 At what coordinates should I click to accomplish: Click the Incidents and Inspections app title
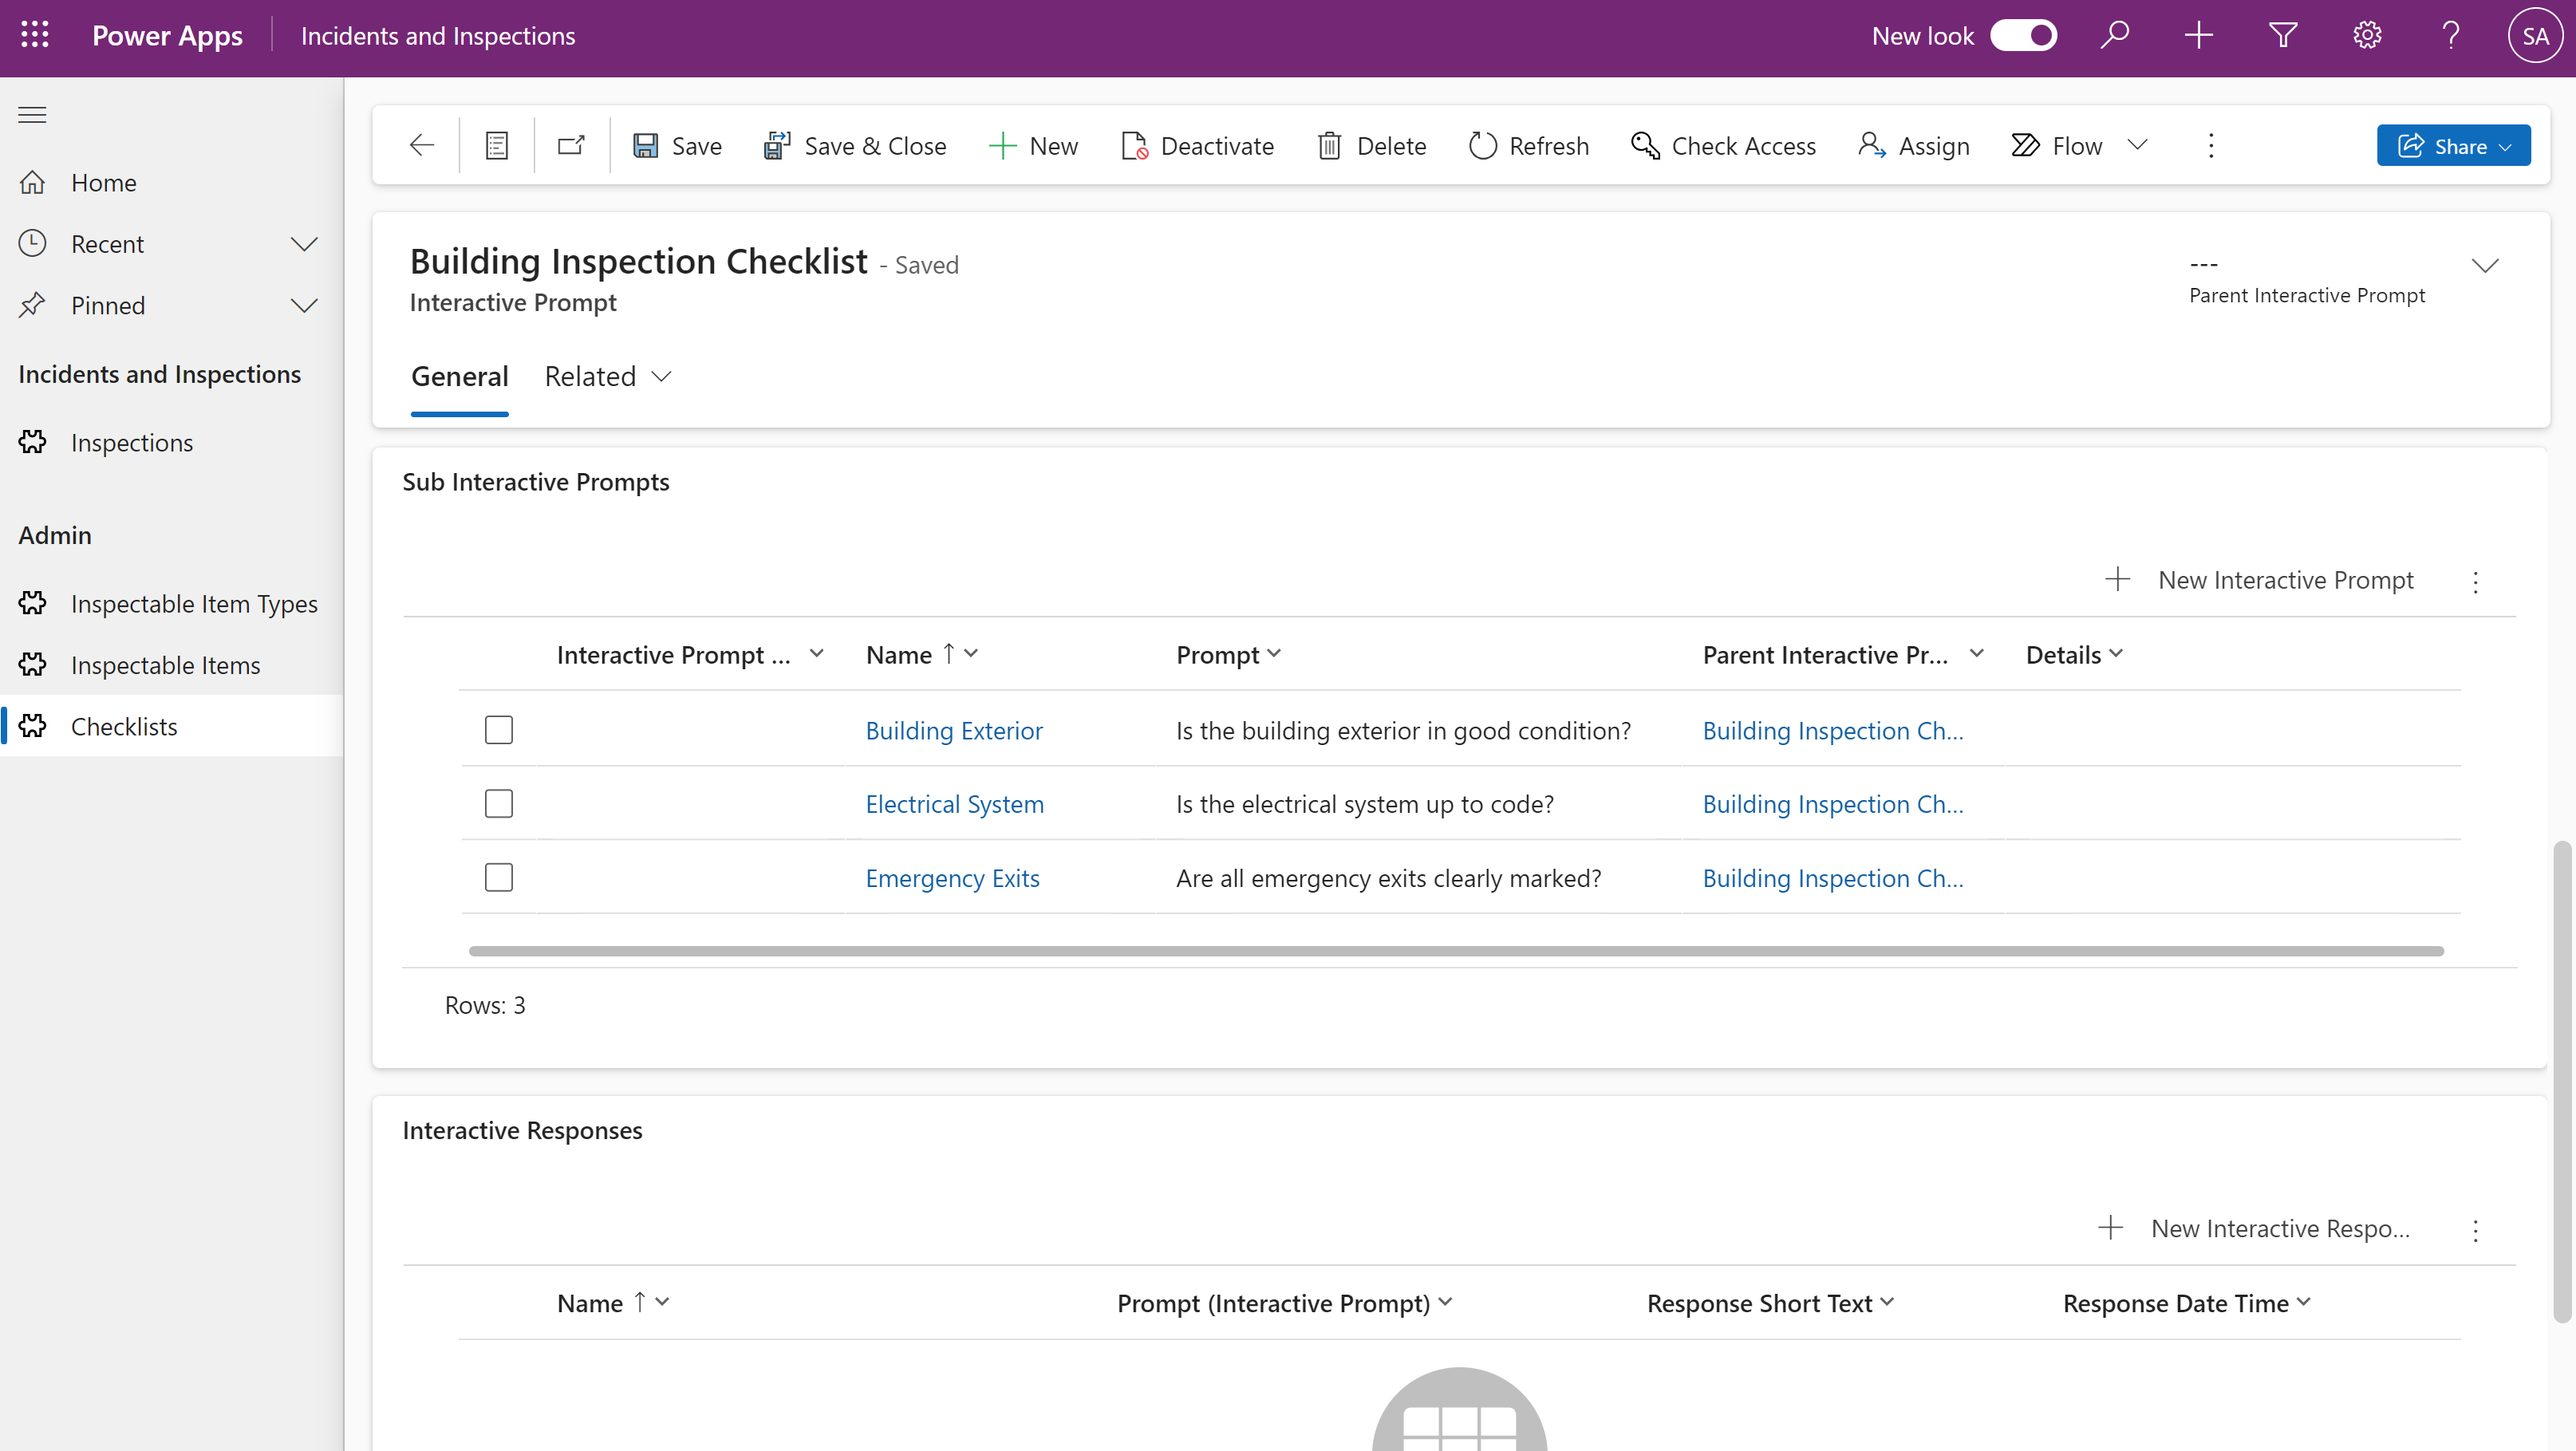pyautogui.click(x=438, y=36)
